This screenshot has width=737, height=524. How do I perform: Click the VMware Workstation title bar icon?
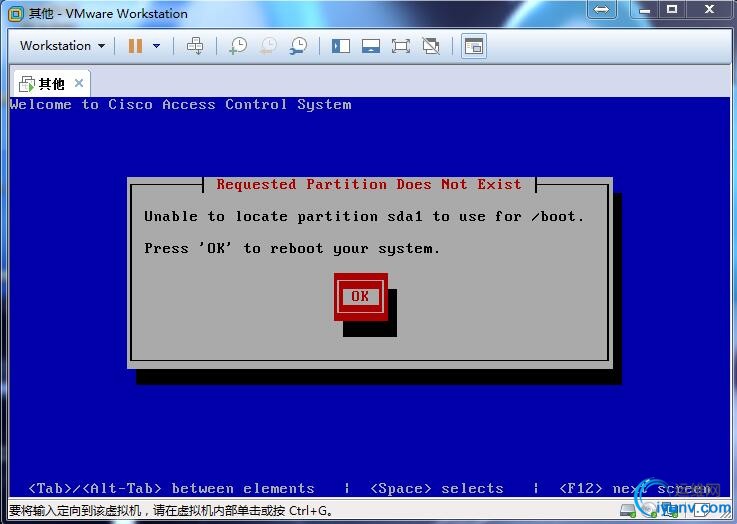(16, 14)
